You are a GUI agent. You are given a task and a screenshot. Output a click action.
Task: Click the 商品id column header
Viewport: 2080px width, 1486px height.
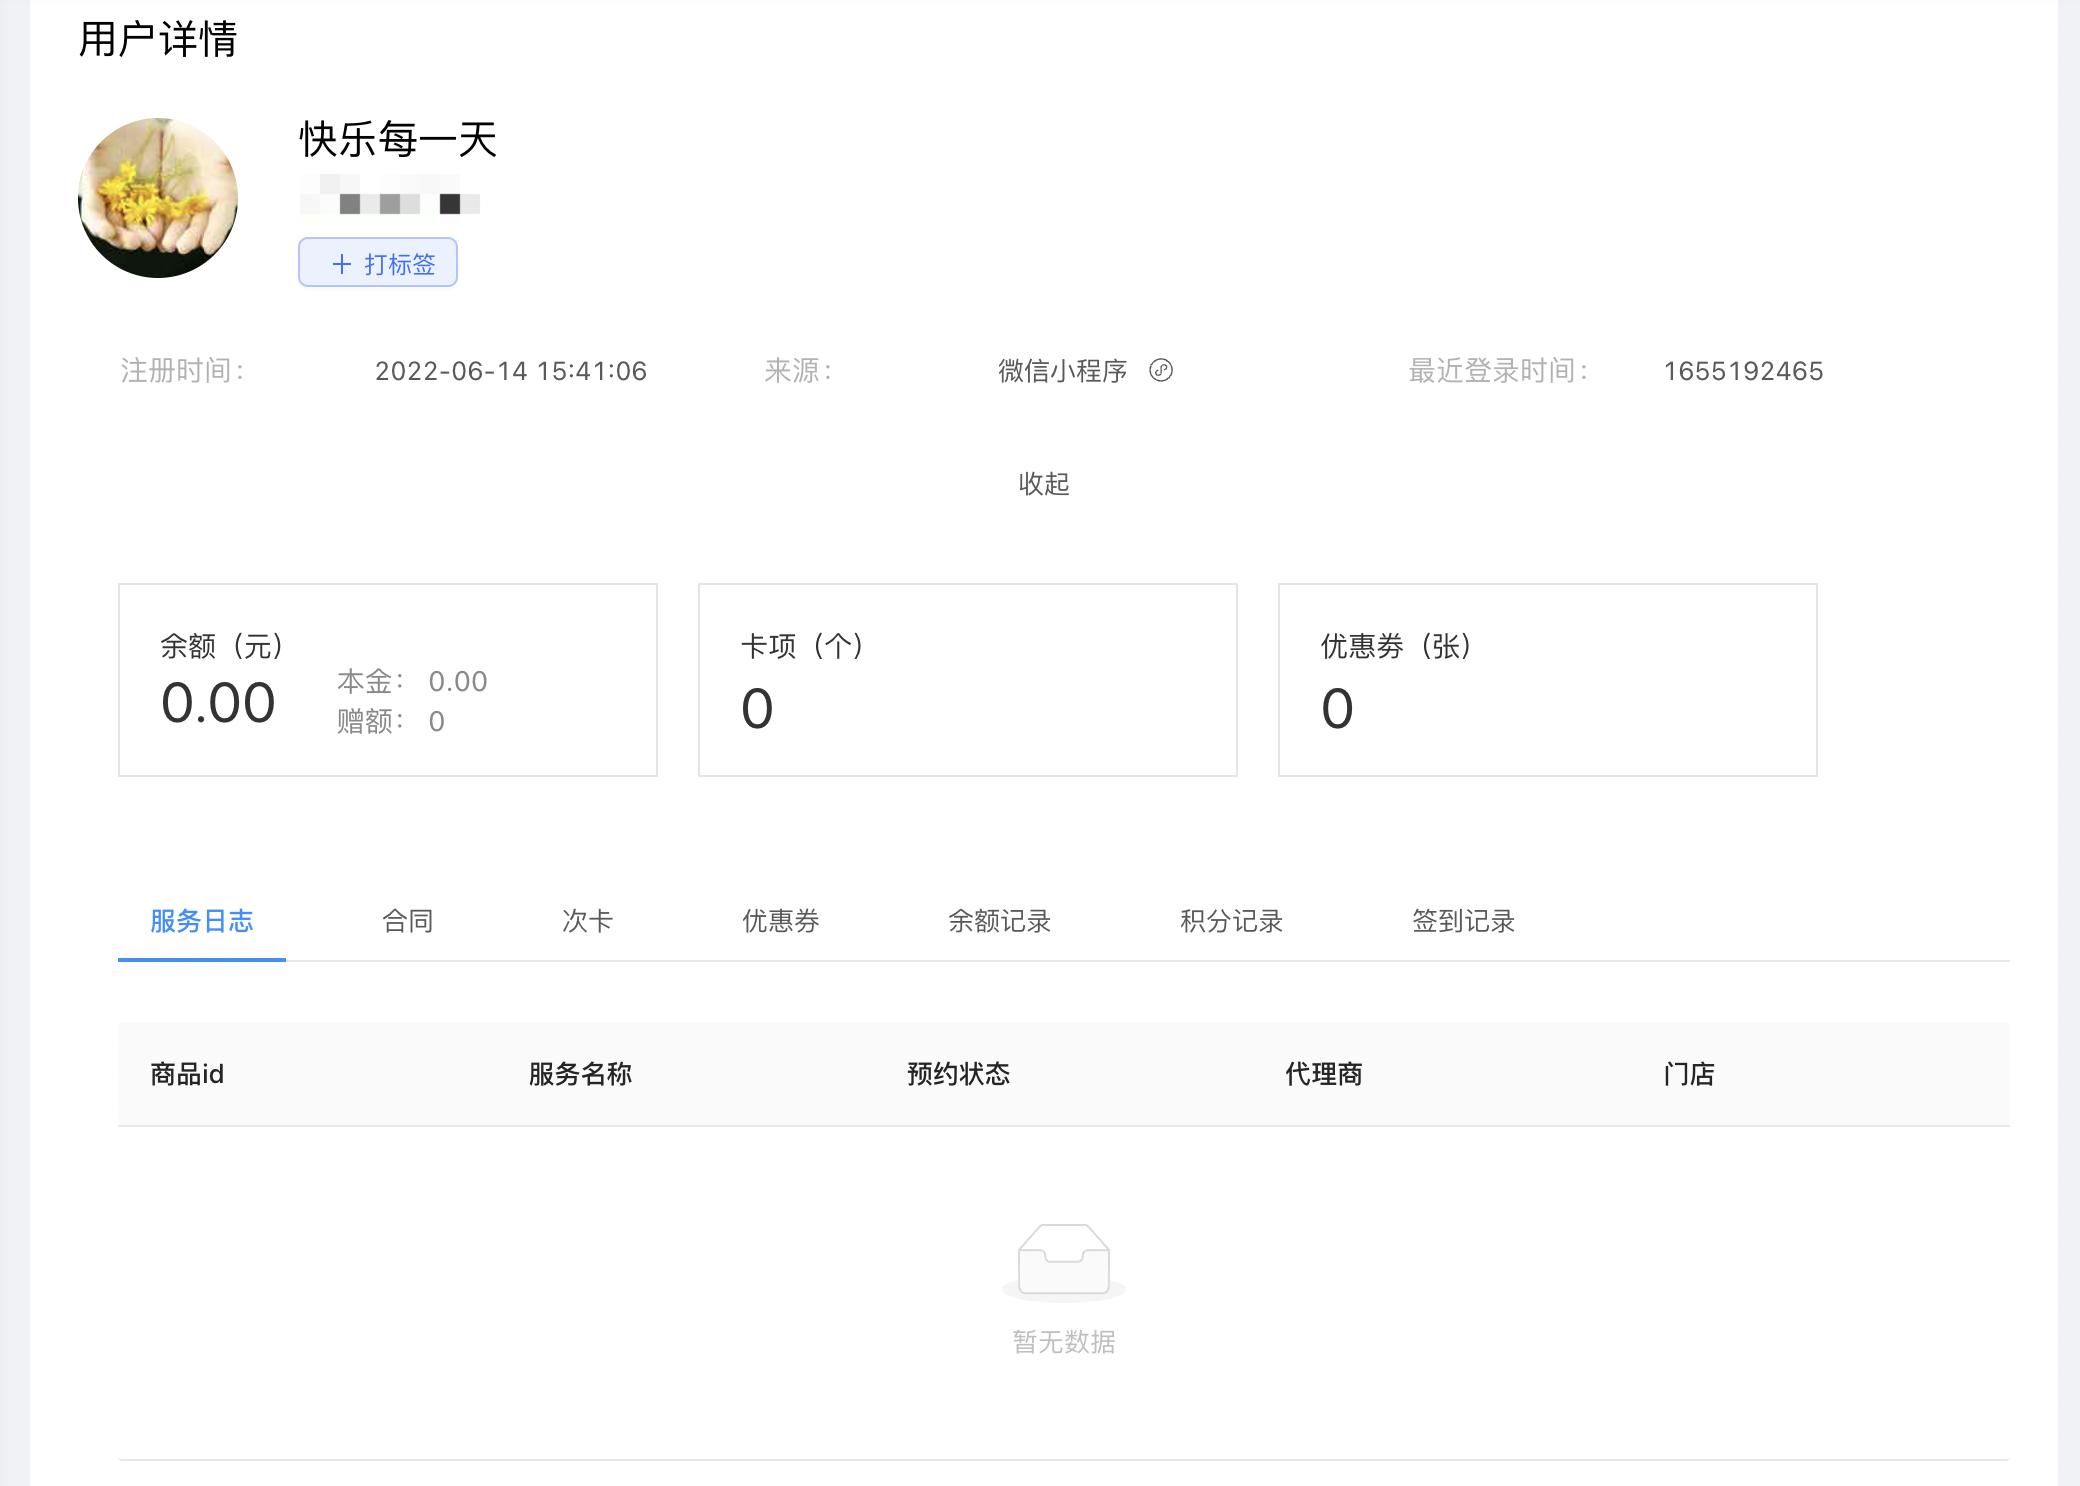pyautogui.click(x=187, y=1074)
